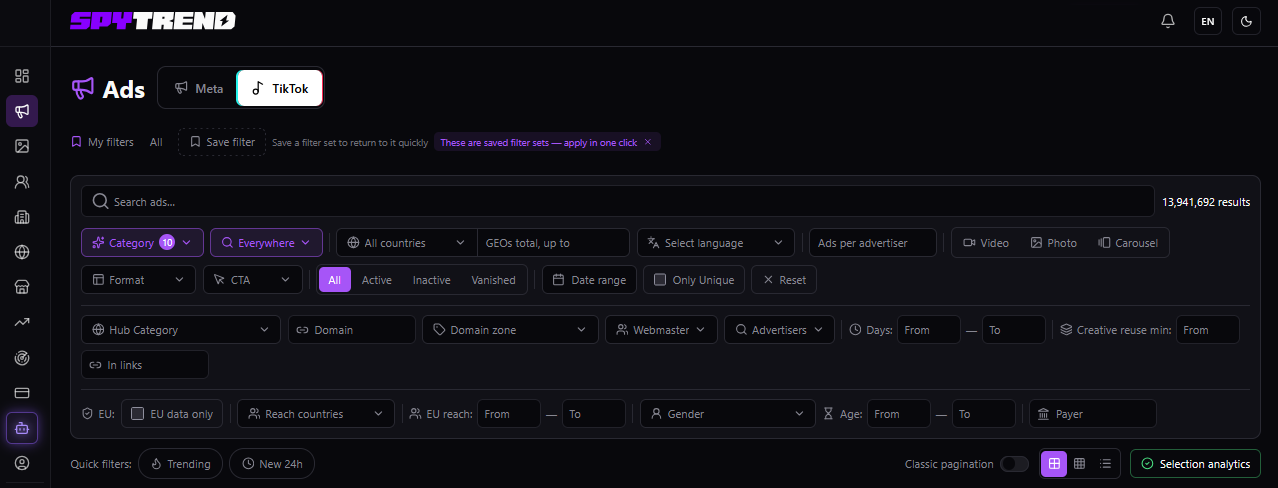Expand the Advertisers dropdown
1278x488 pixels.
click(x=779, y=330)
